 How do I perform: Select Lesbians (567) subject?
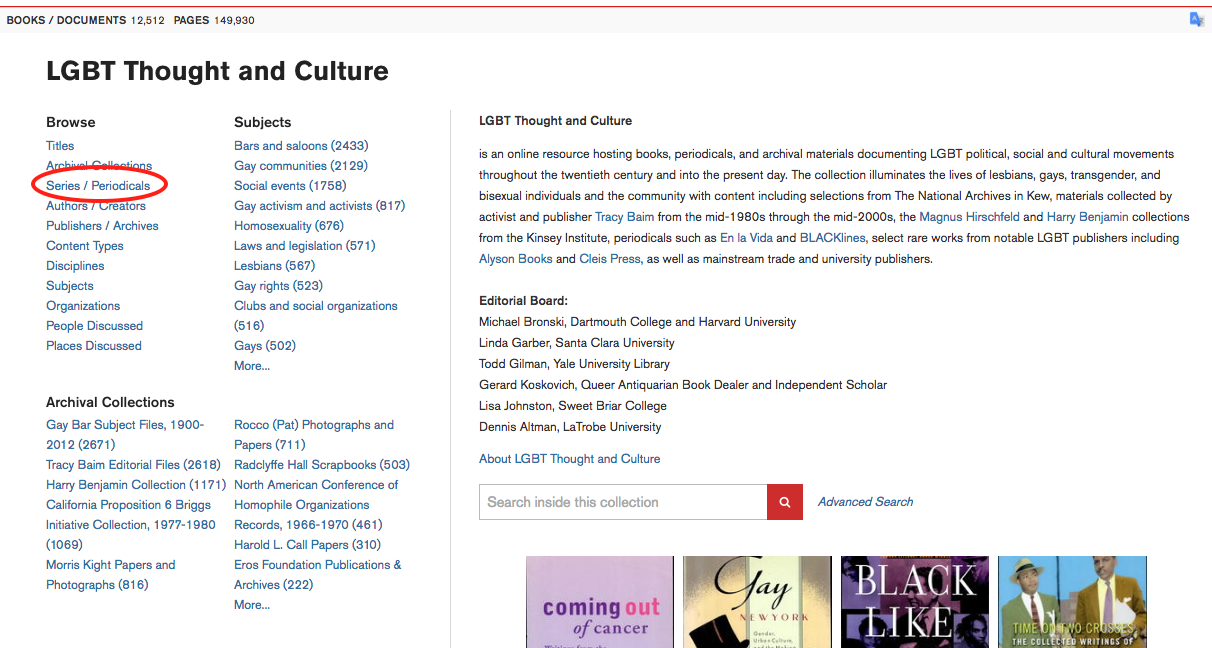pyautogui.click(x=275, y=266)
